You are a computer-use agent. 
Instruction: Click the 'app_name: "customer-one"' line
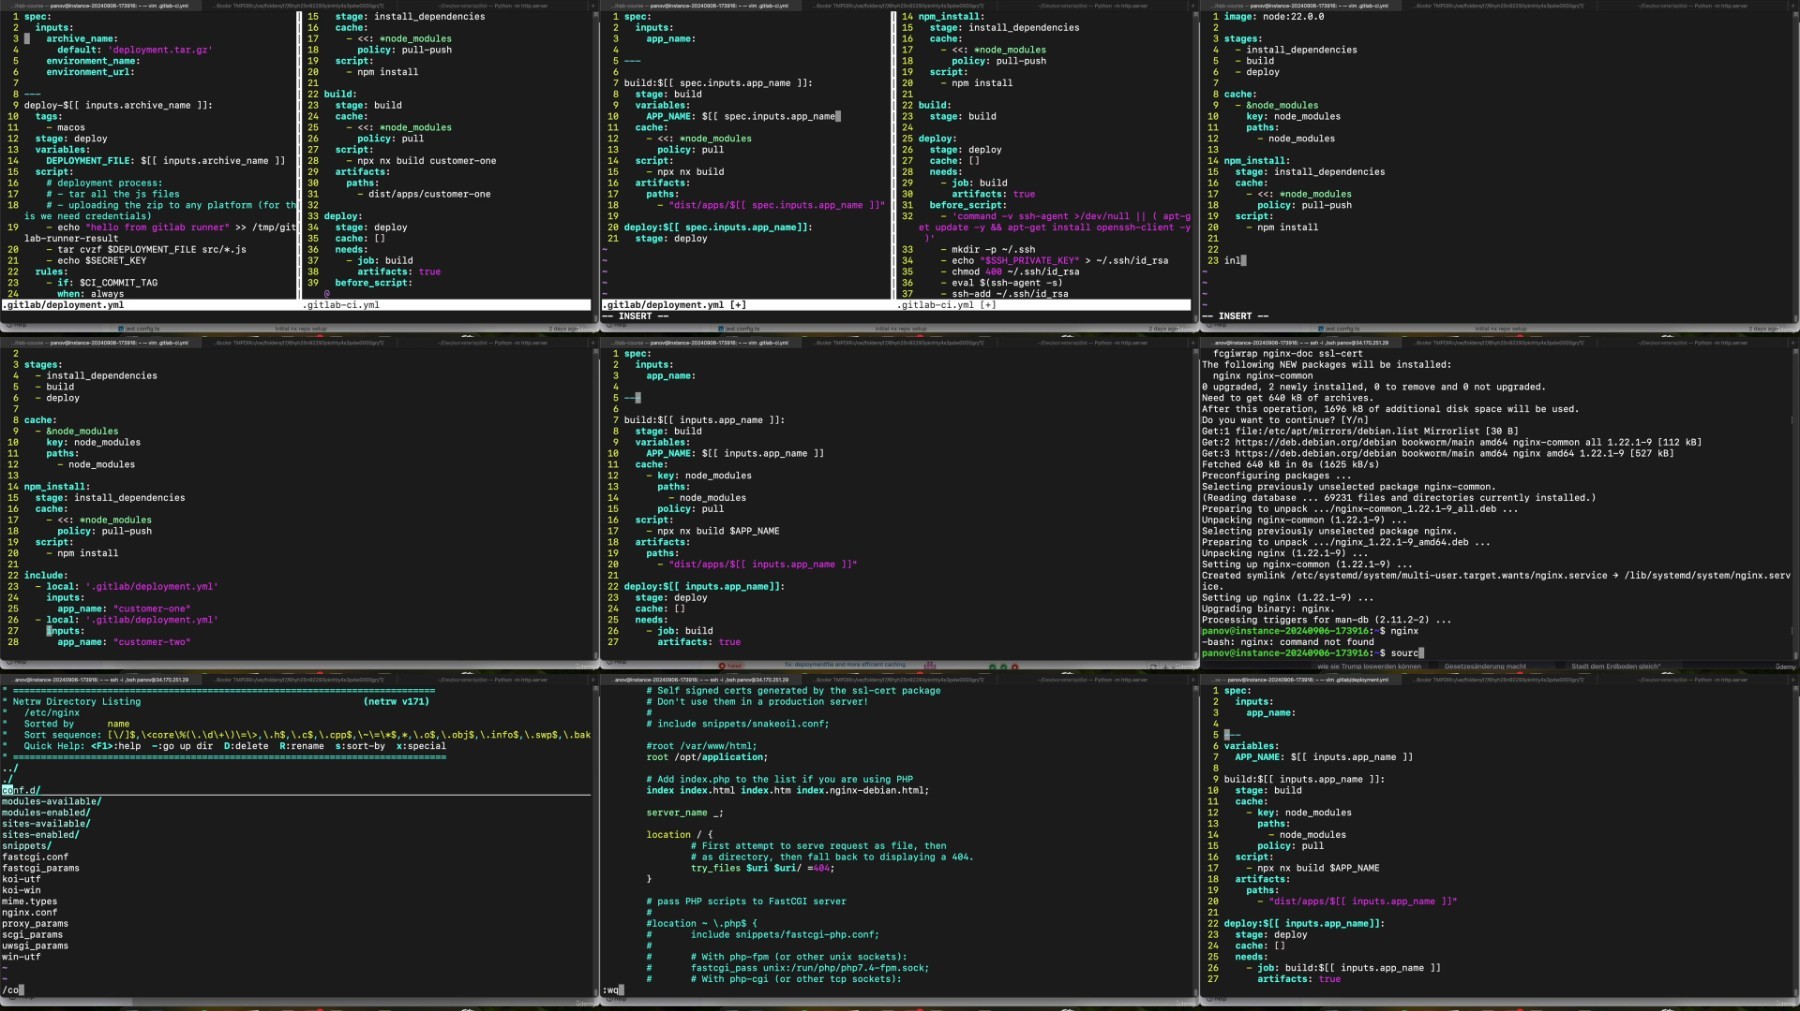pyautogui.click(x=124, y=608)
